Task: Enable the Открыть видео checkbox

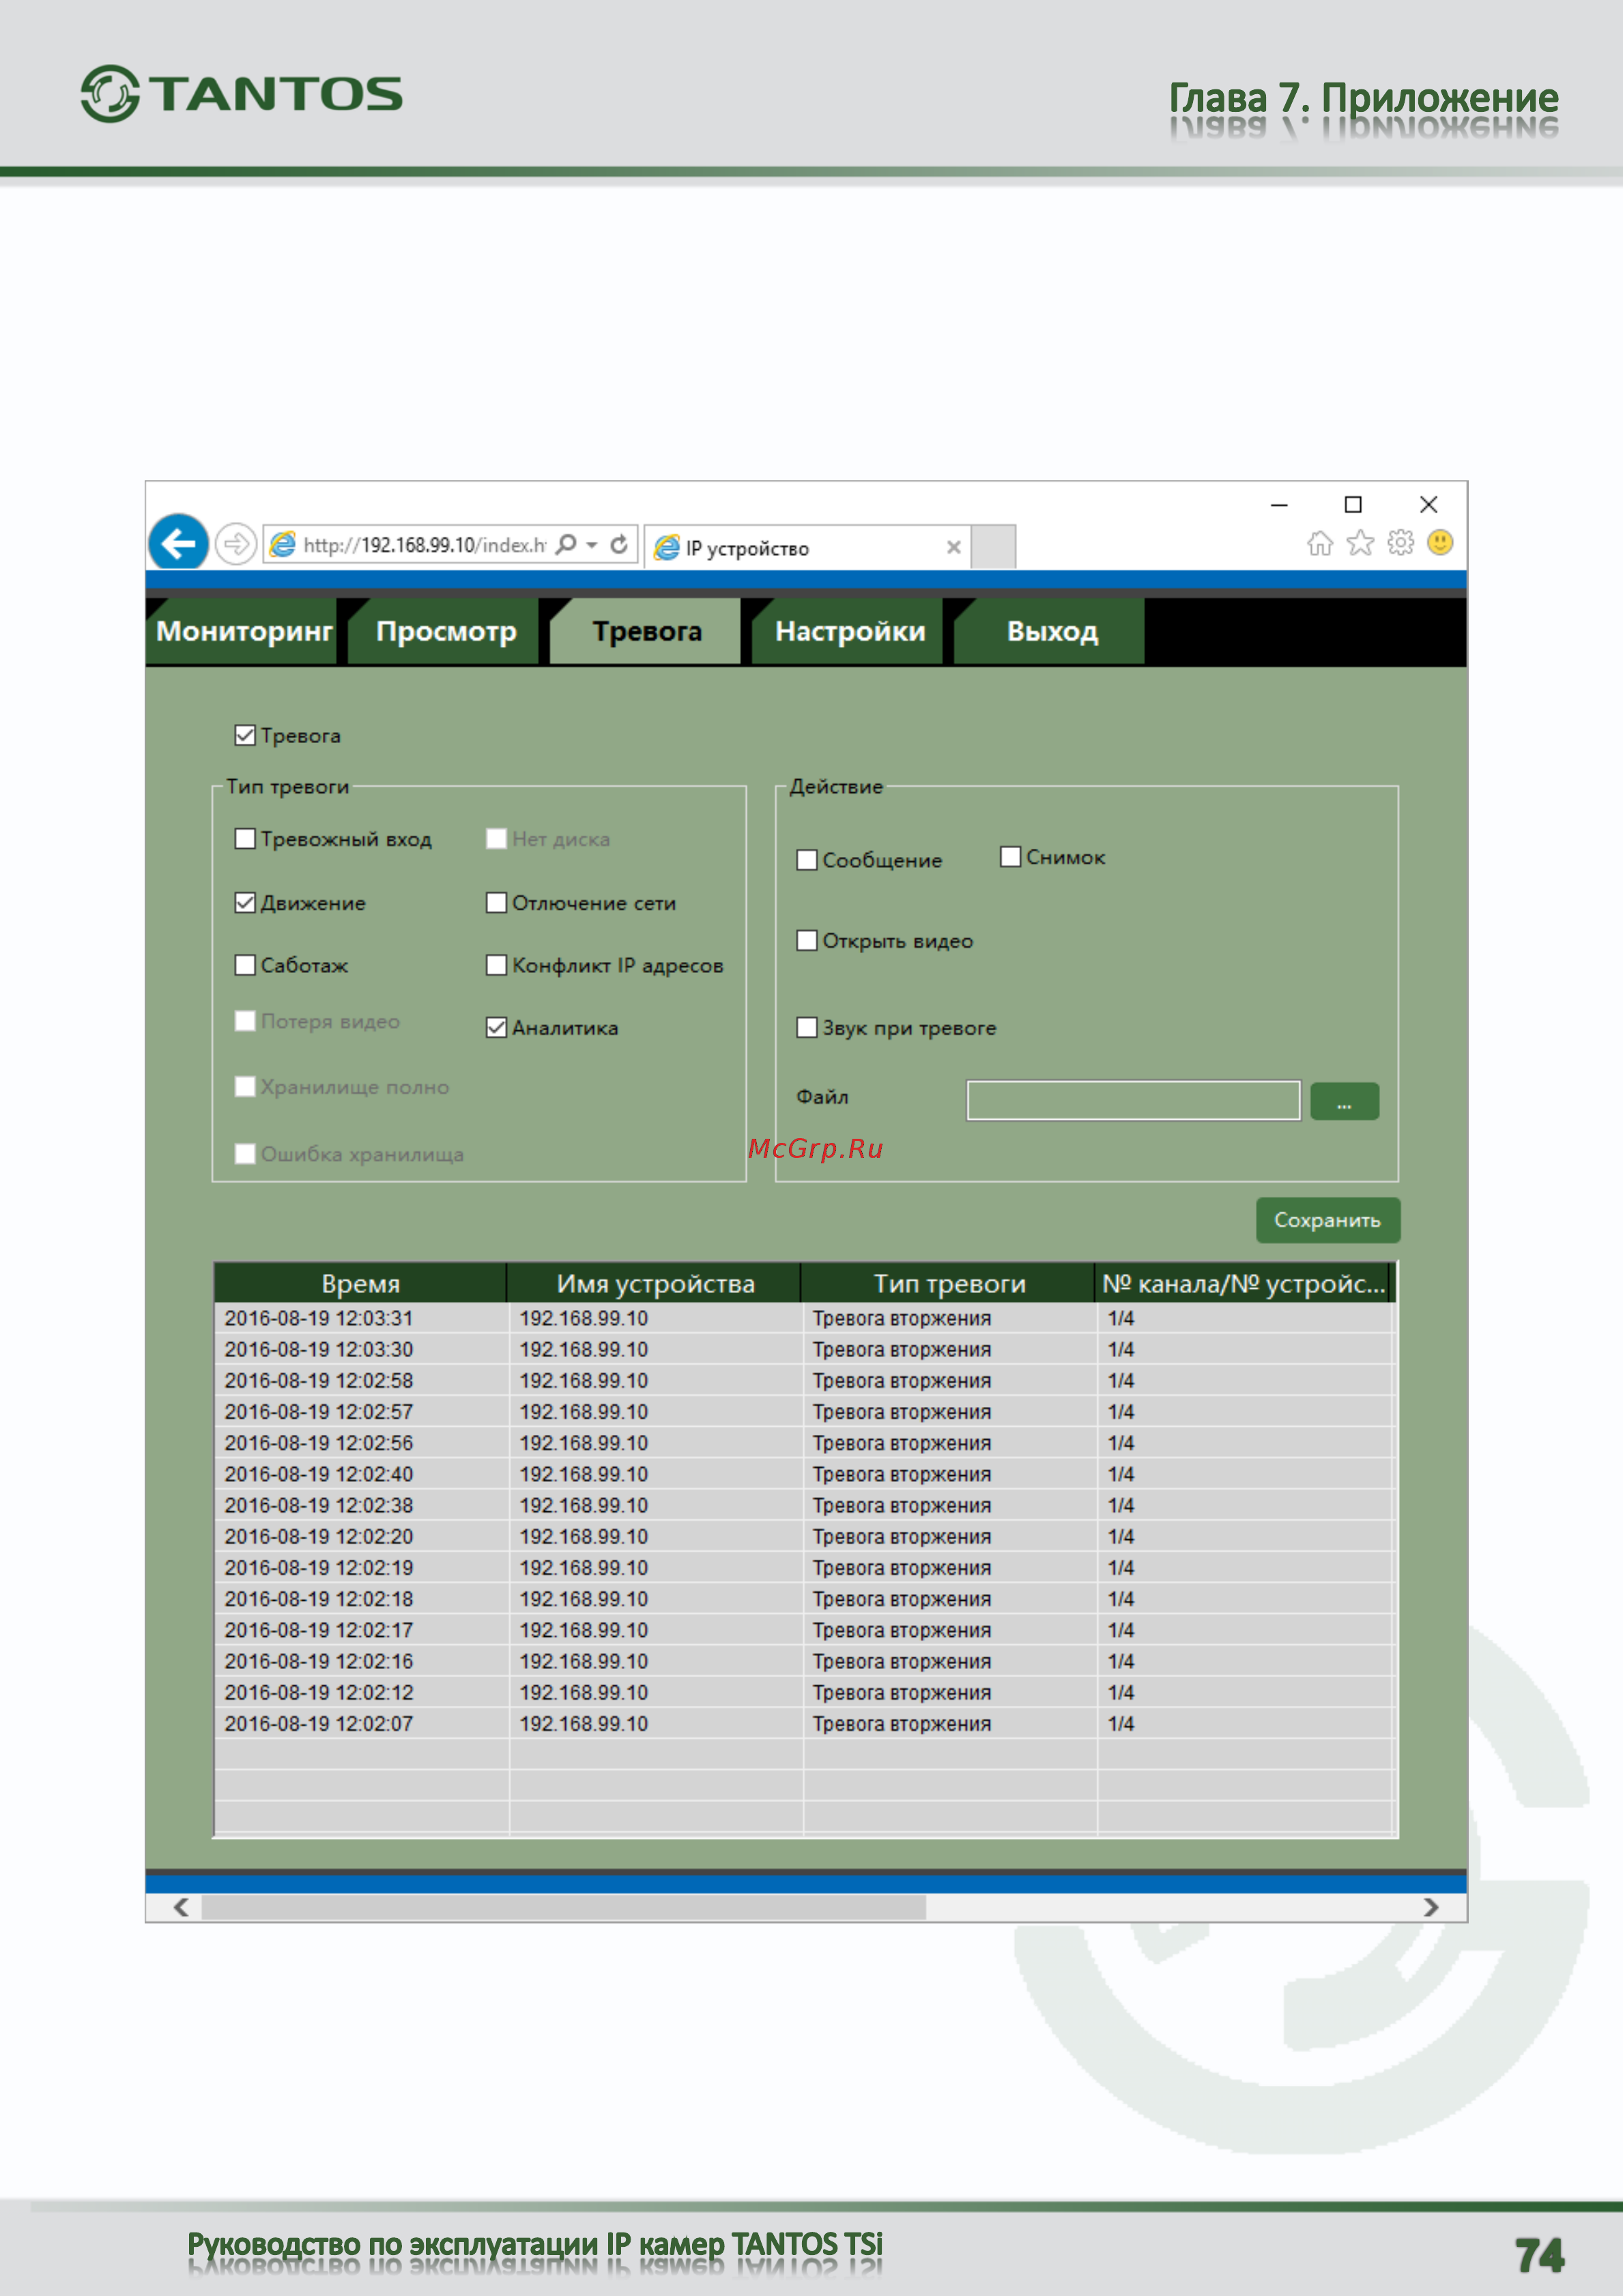Action: click(x=807, y=940)
